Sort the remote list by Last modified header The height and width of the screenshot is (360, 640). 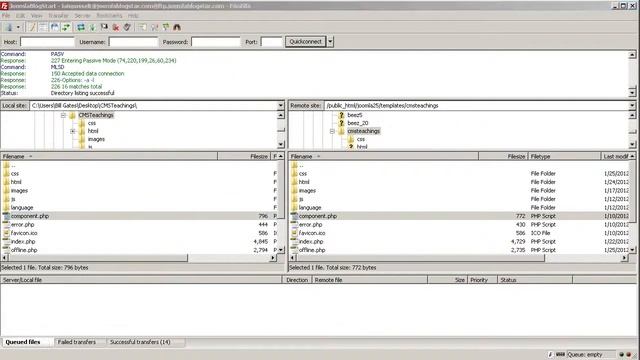616,156
